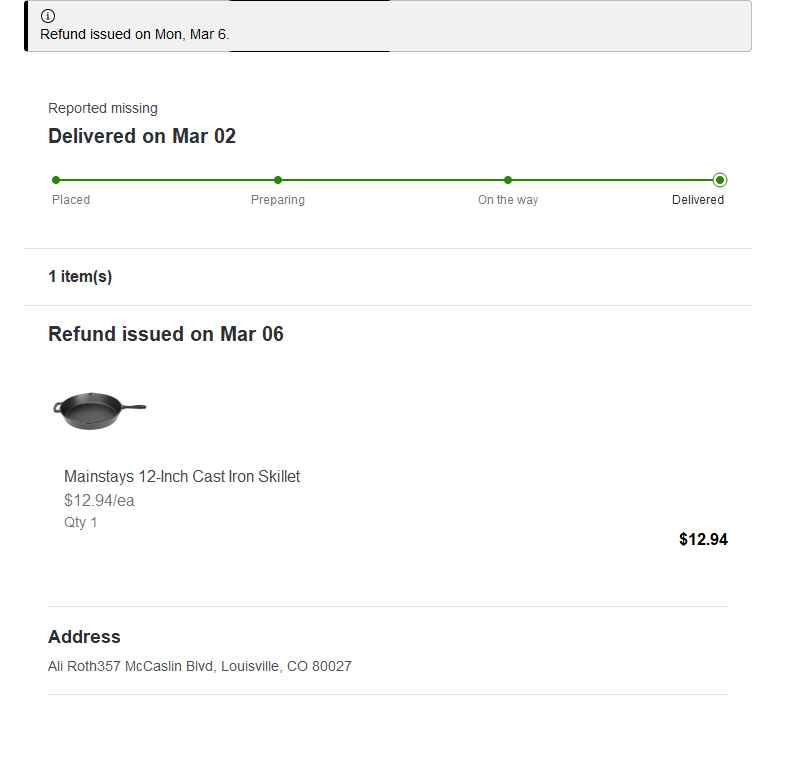Click the Delivered step marker
This screenshot has width=800, height=759.
tap(720, 180)
